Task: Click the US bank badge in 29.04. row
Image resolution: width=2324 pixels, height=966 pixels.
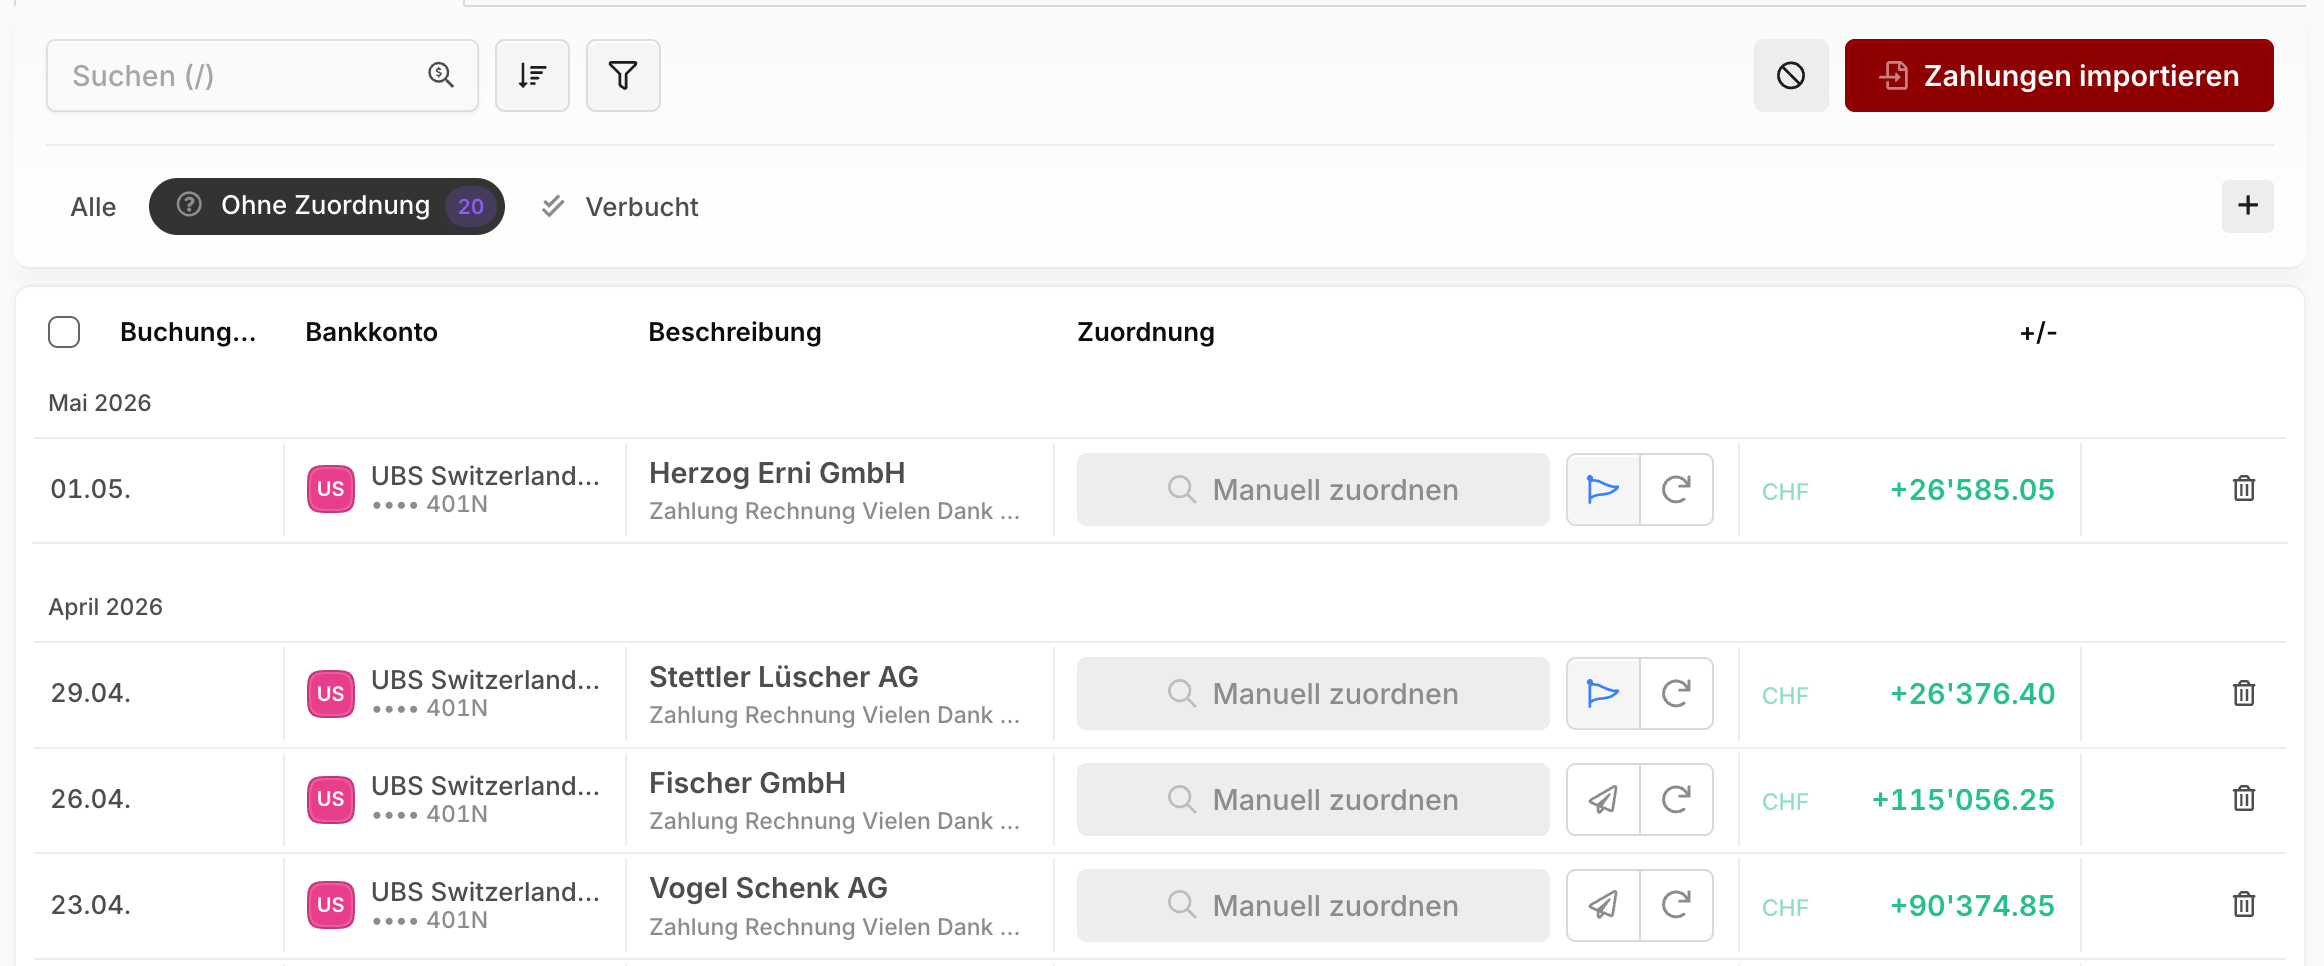Action: 331,694
